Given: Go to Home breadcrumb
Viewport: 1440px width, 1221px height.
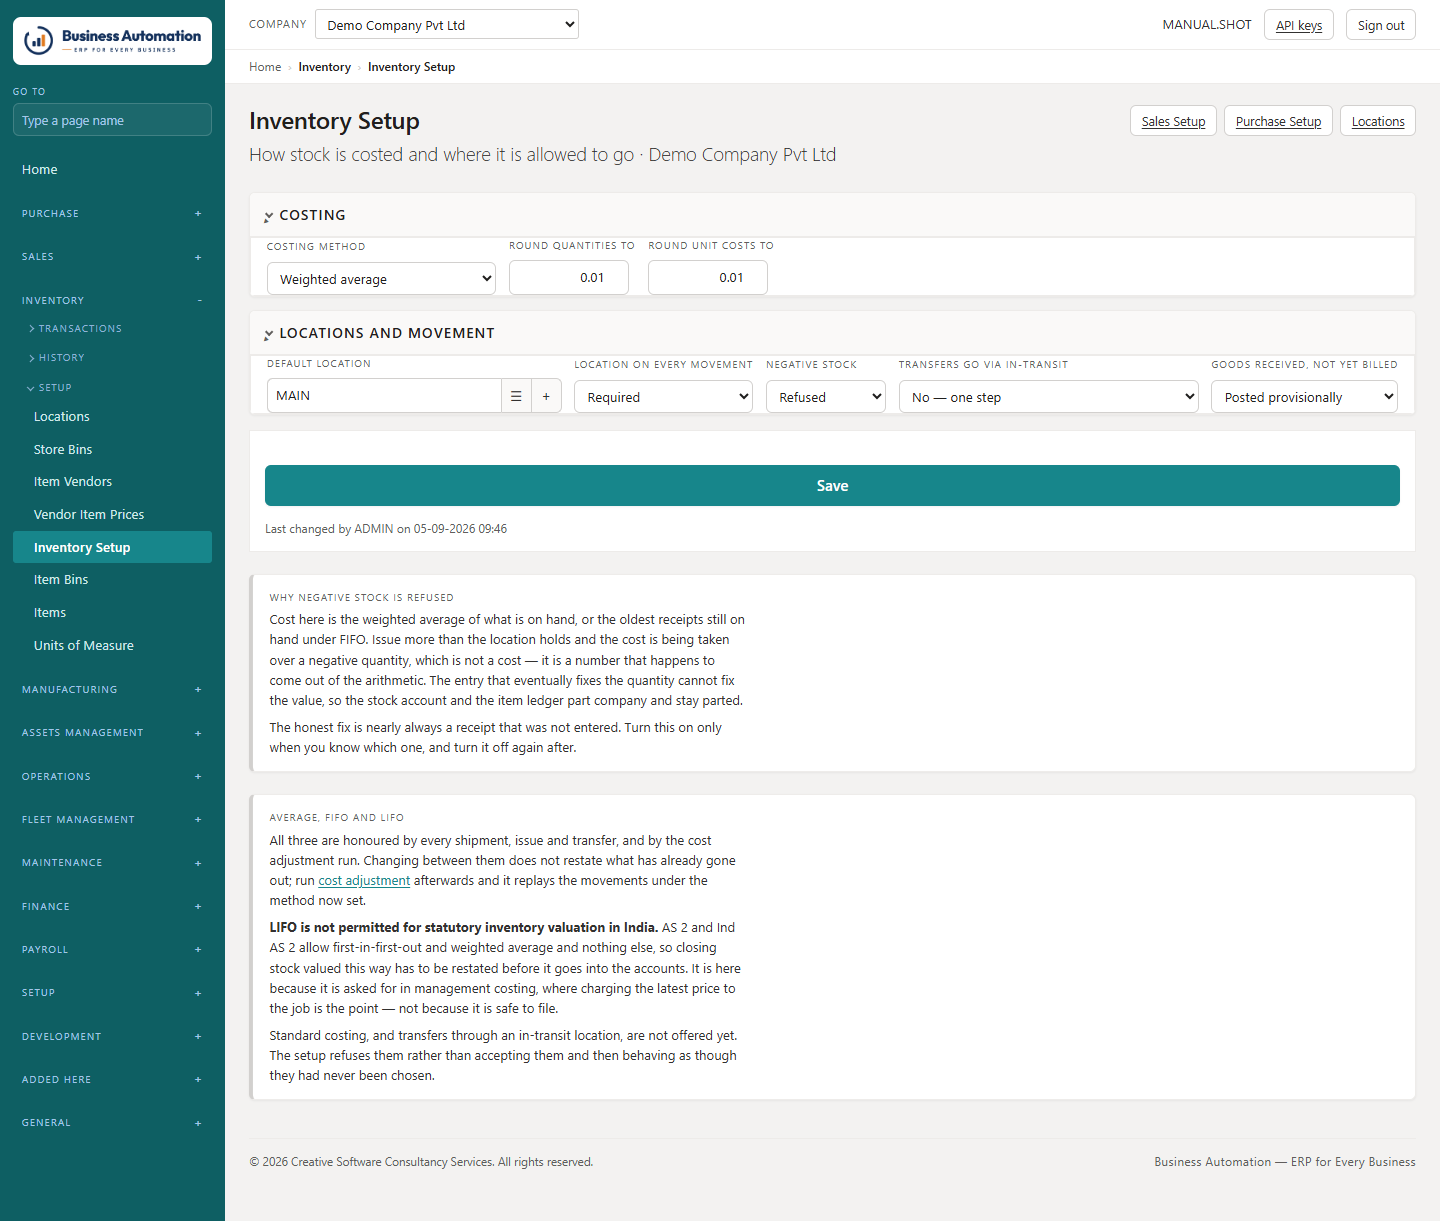Looking at the screenshot, I should pos(265,67).
